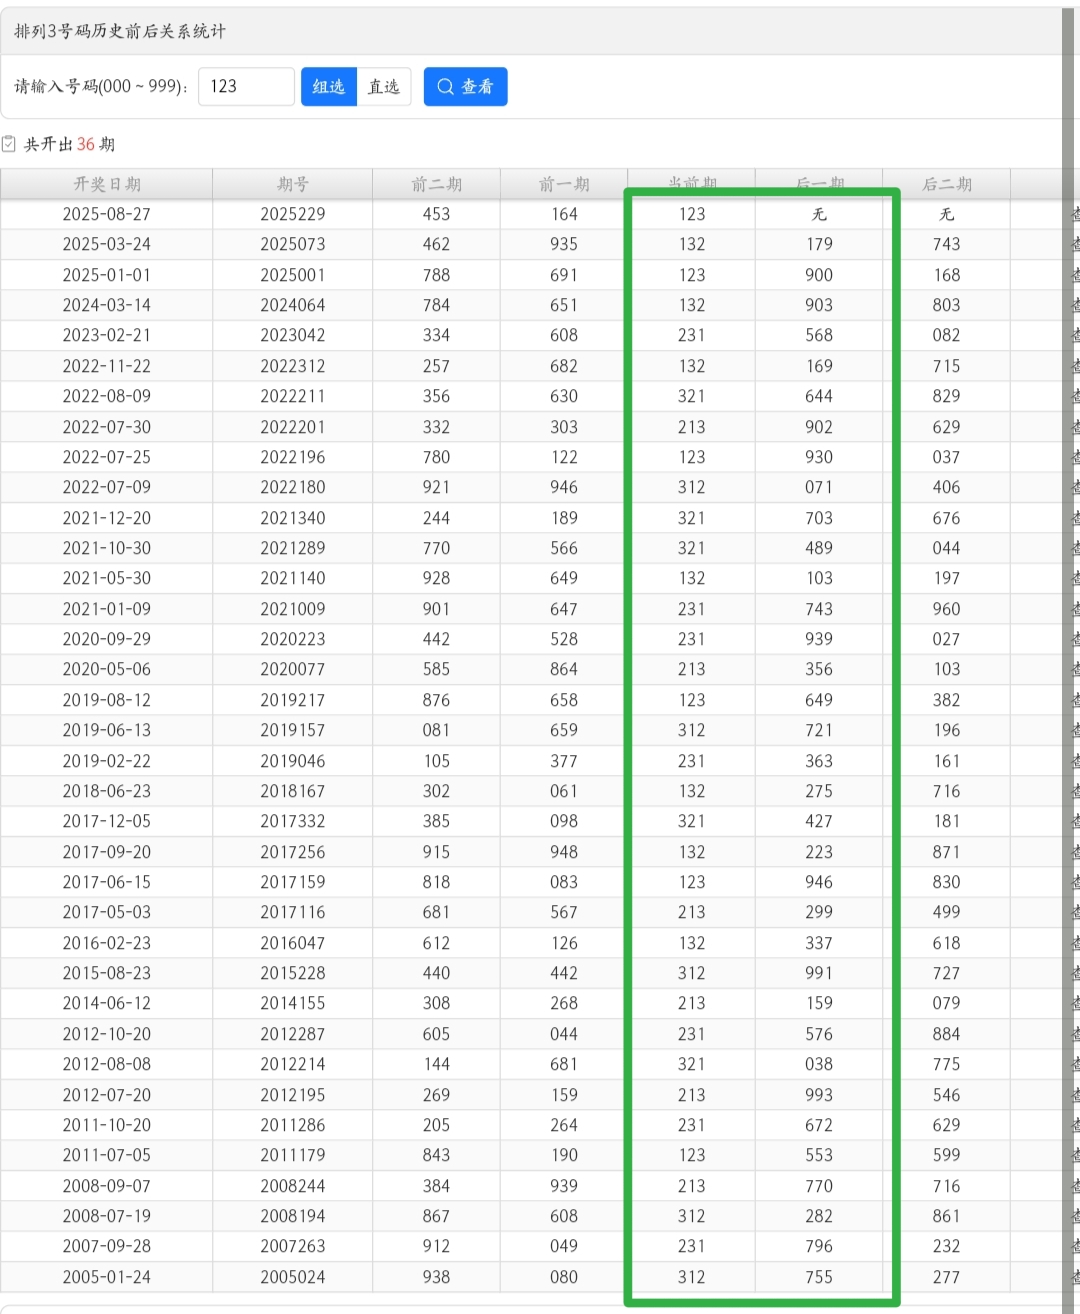Click the issue number 2005024
Image resolution: width=1080 pixels, height=1314 pixels.
click(293, 1277)
